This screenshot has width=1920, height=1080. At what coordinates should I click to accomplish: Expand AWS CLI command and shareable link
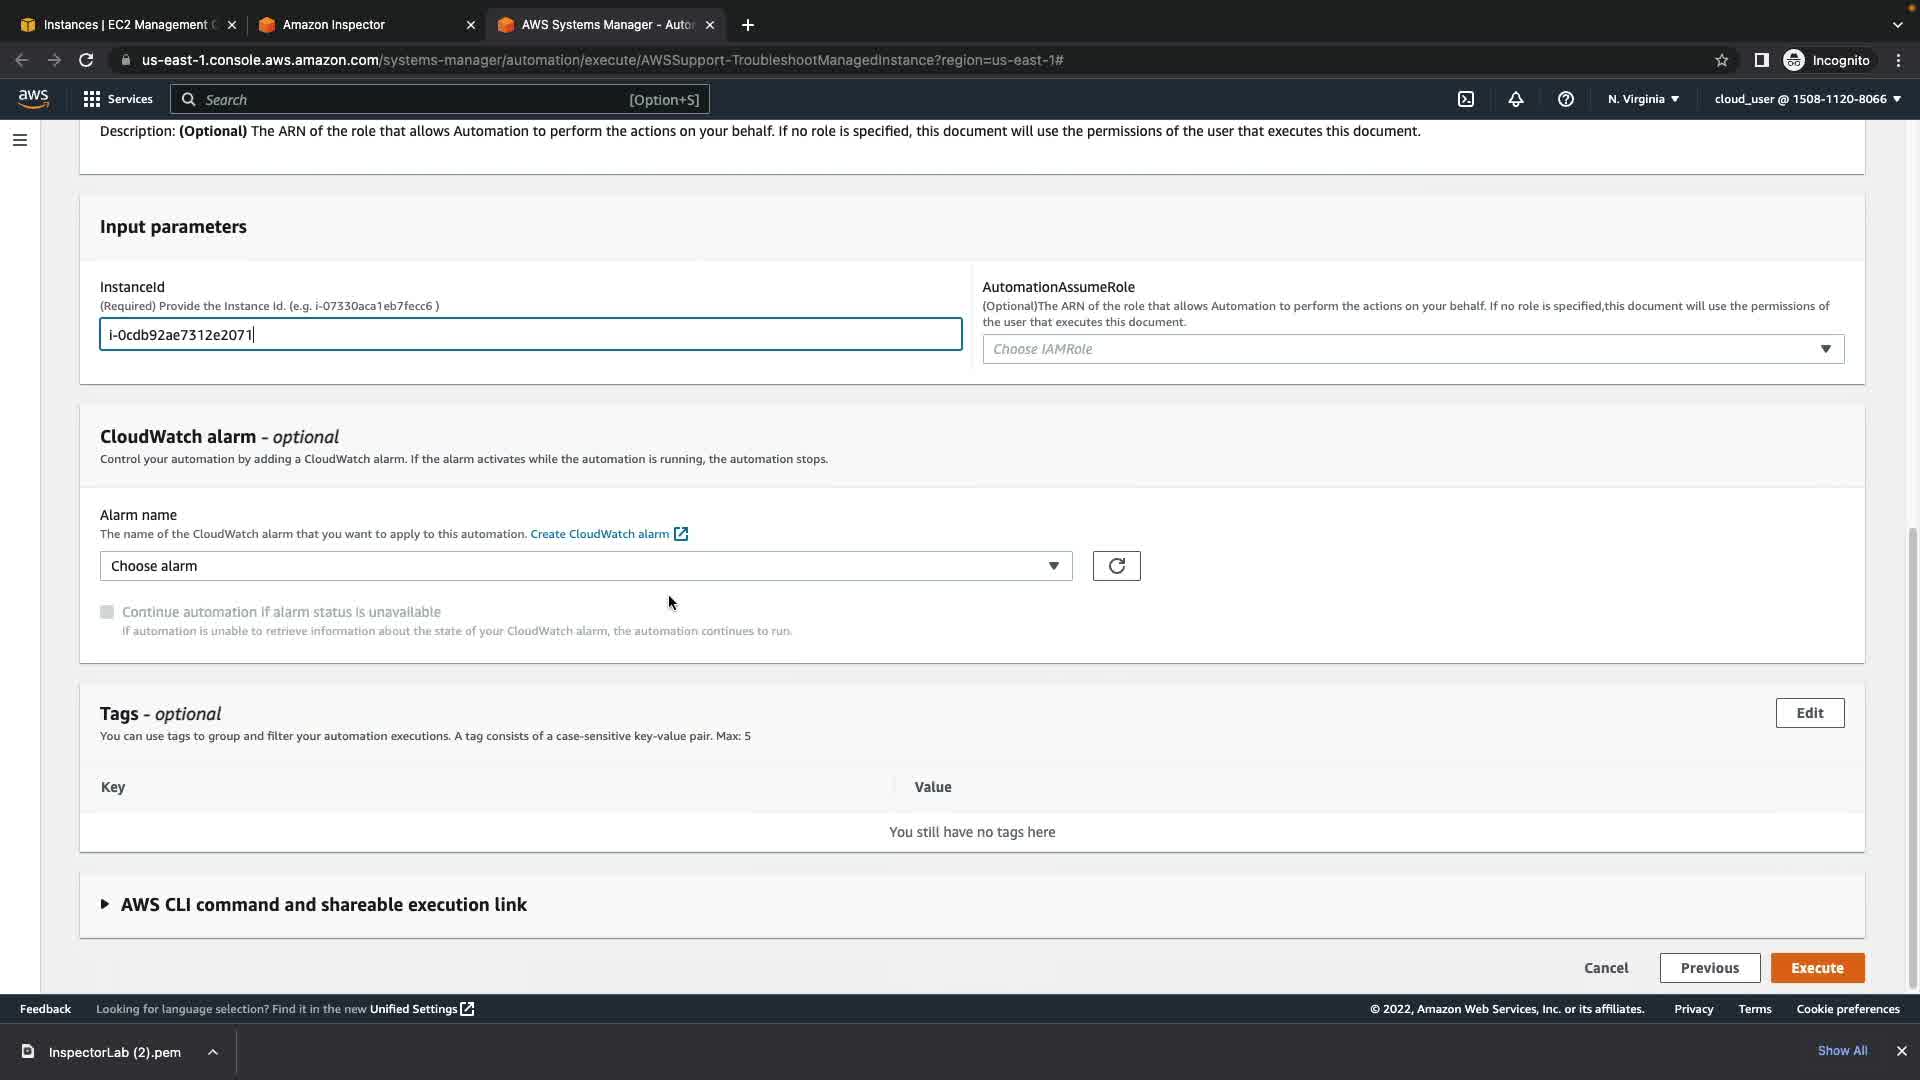pyautogui.click(x=322, y=904)
